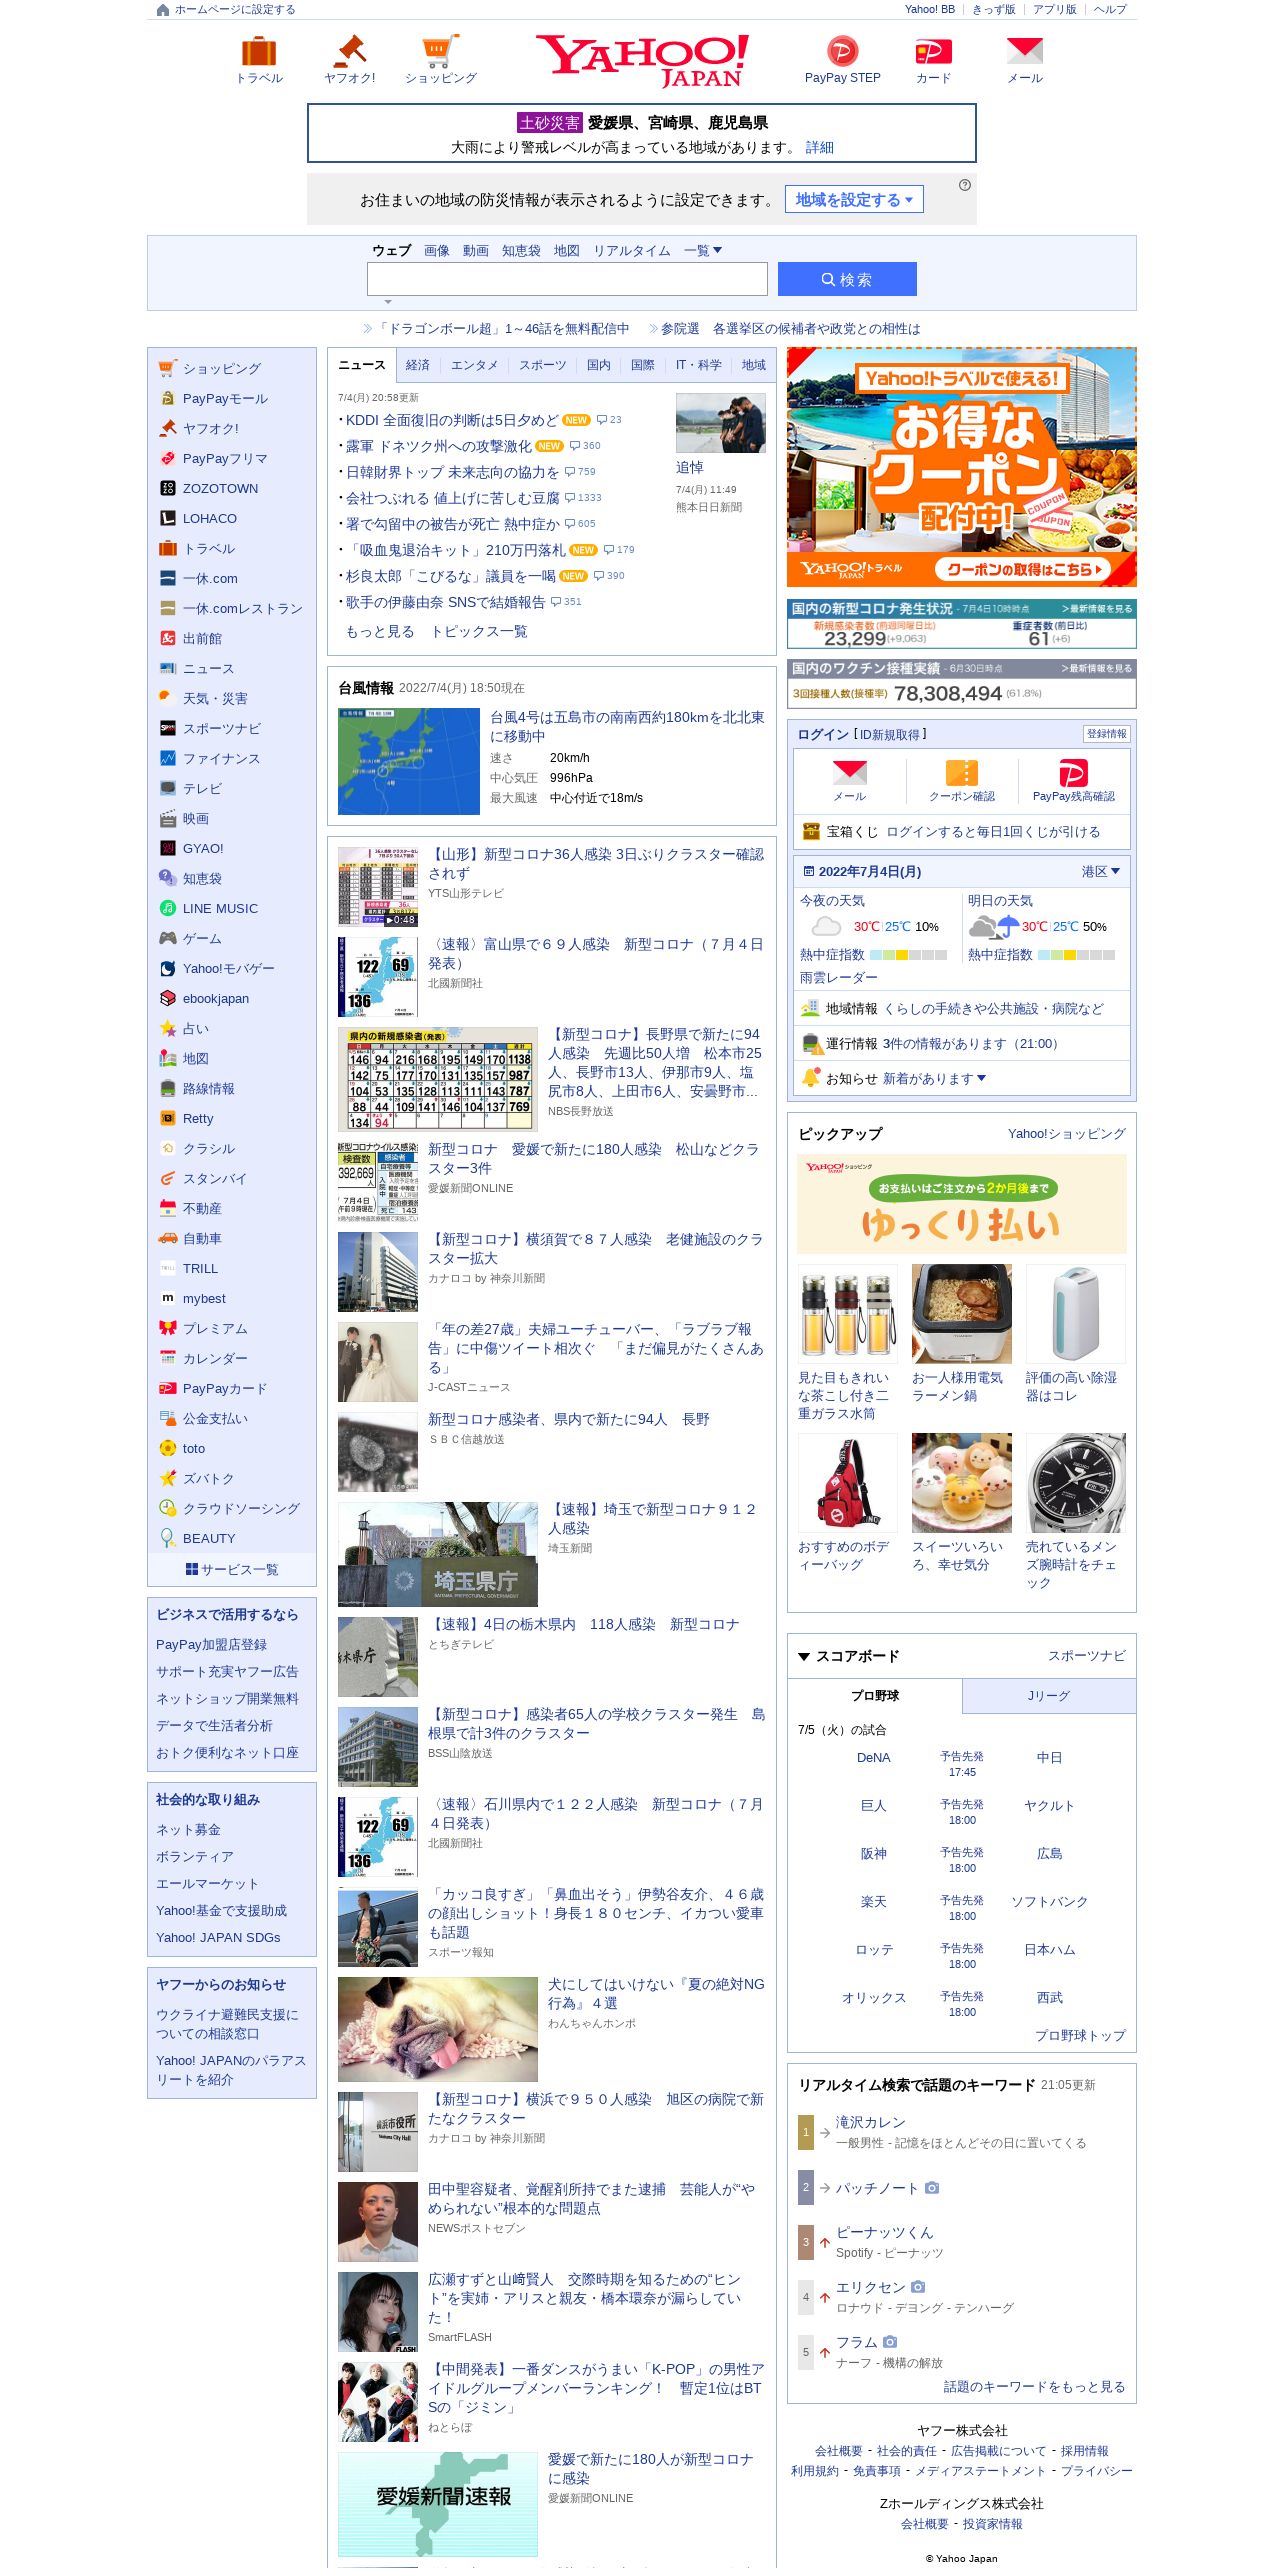Image resolution: width=1284 pixels, height=2568 pixels.
Task: Click the プロ野球トップ link
Action: 1080,2035
